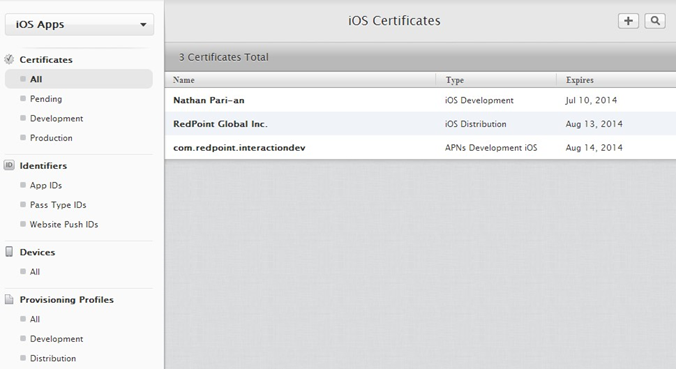676x369 pixels.
Task: Open Pass Type IDs
Action: (x=58, y=205)
